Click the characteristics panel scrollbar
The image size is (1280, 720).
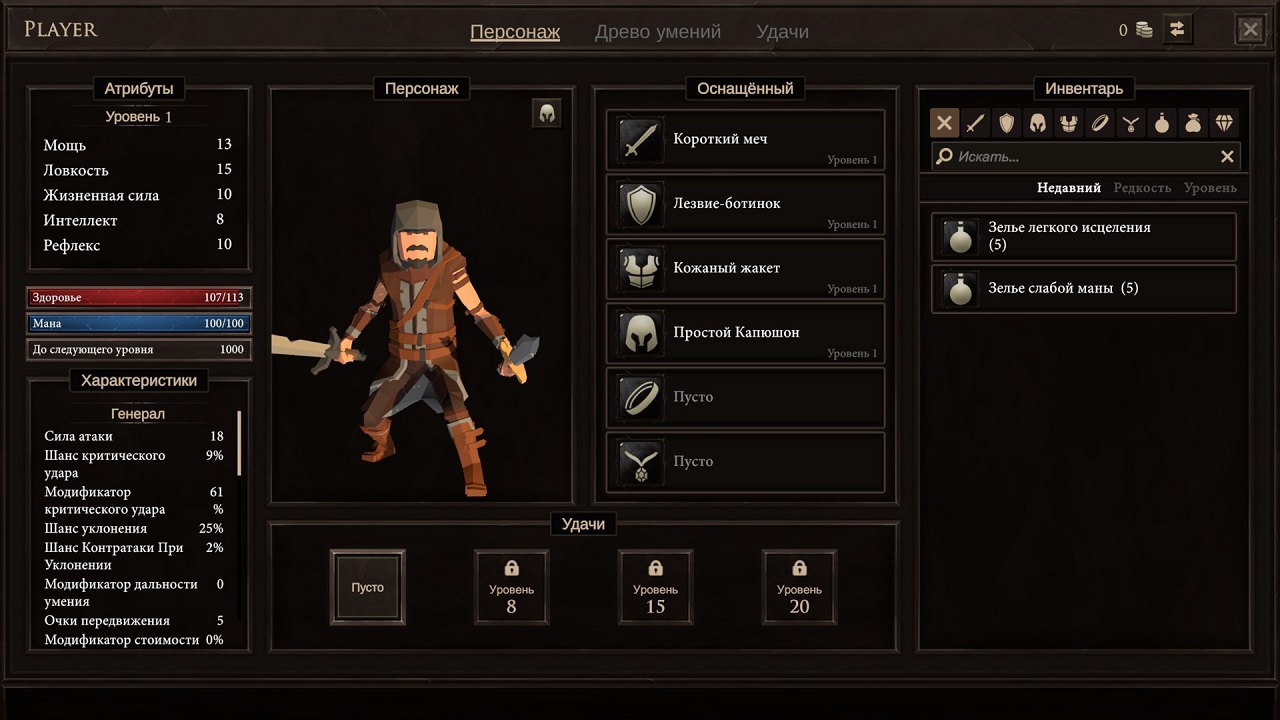[x=239, y=443]
